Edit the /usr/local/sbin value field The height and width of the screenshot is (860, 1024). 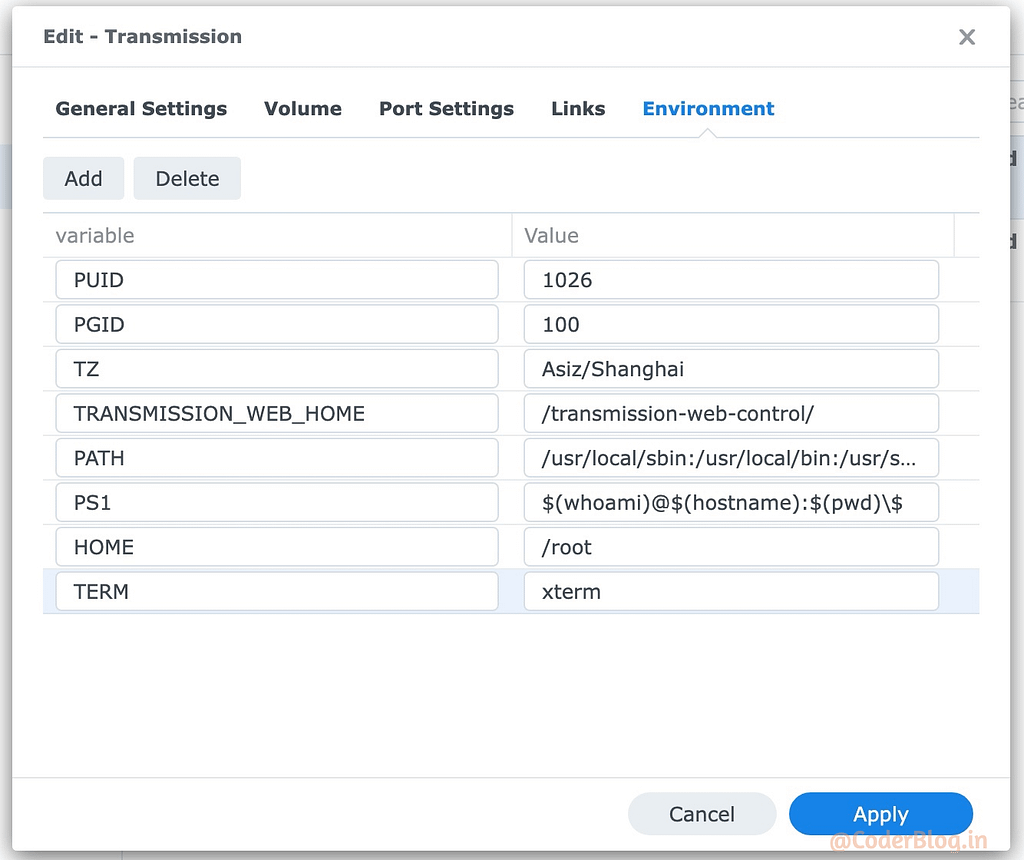pos(731,458)
